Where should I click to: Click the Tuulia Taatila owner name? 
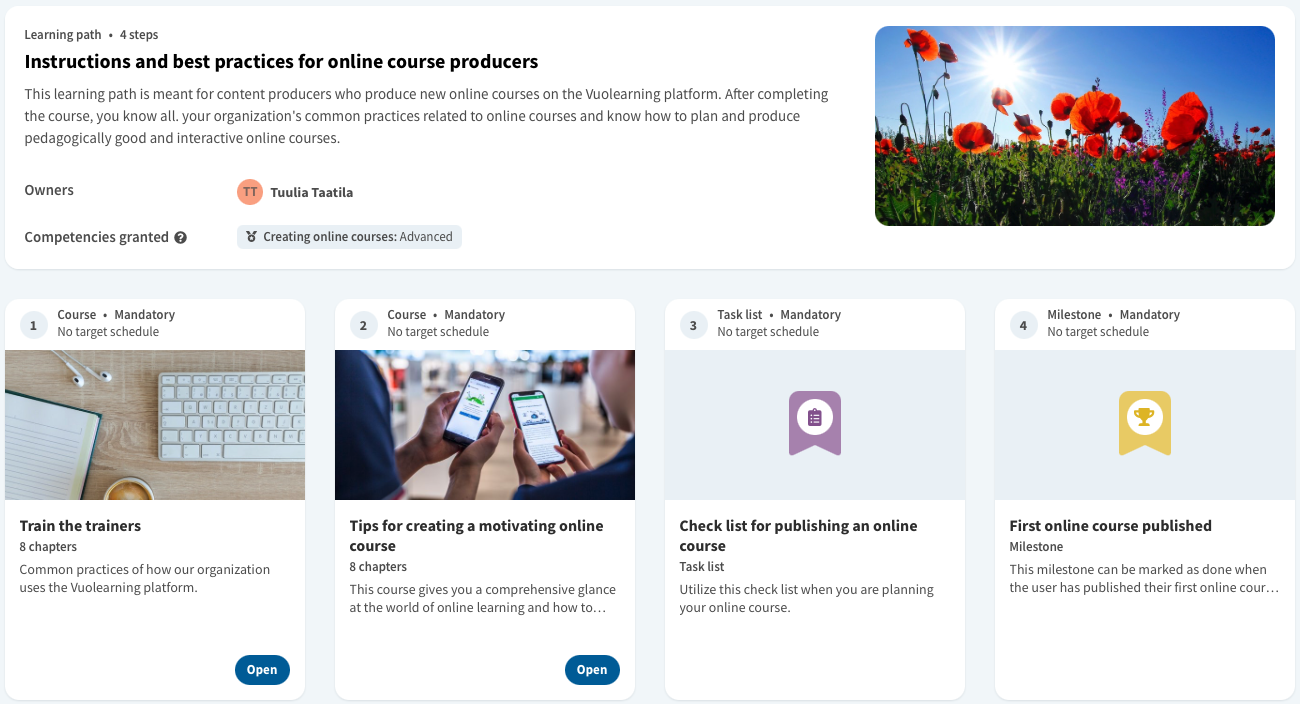click(x=311, y=192)
